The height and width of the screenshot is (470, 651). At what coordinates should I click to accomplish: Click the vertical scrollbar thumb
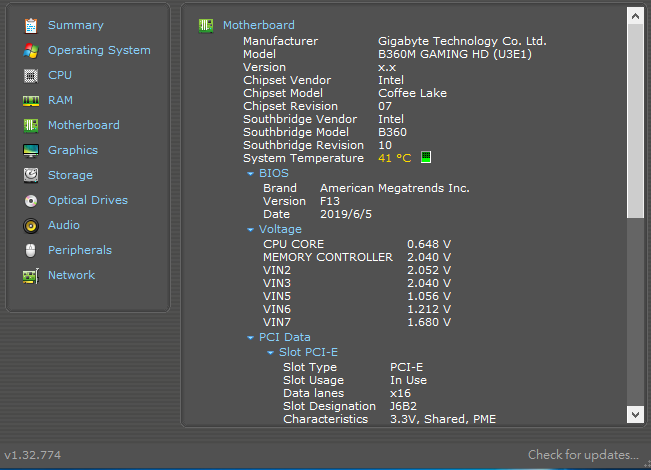click(x=635, y=121)
